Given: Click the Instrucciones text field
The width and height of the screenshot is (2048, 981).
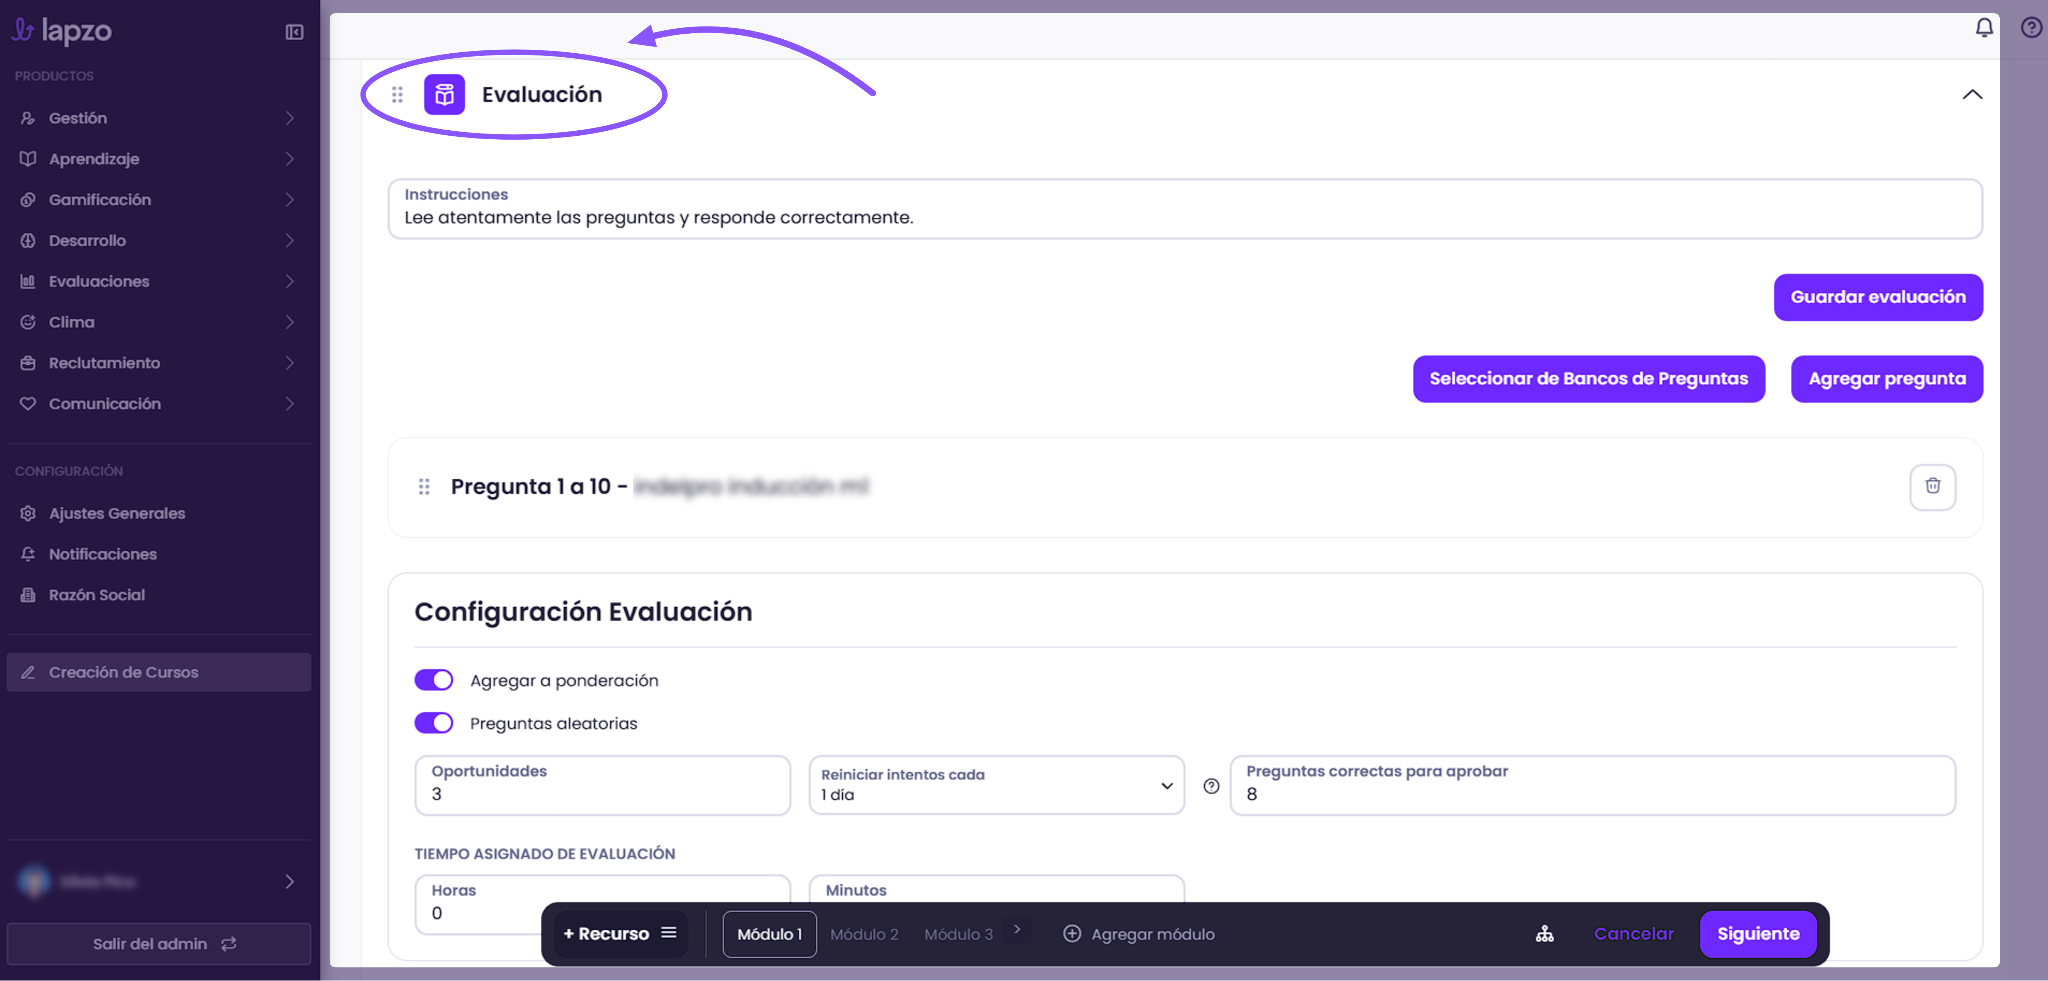Looking at the screenshot, I should [1185, 209].
